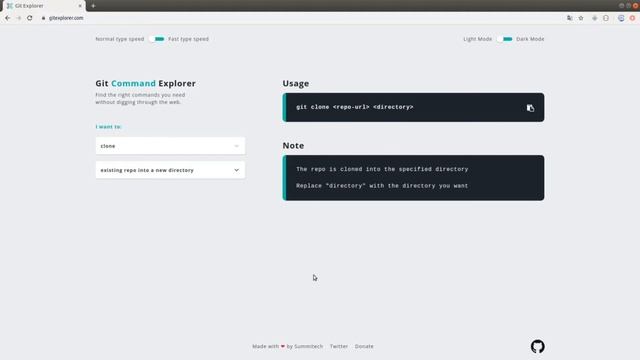
Task: Click the 'Light Mode' label
Action: pos(478,39)
